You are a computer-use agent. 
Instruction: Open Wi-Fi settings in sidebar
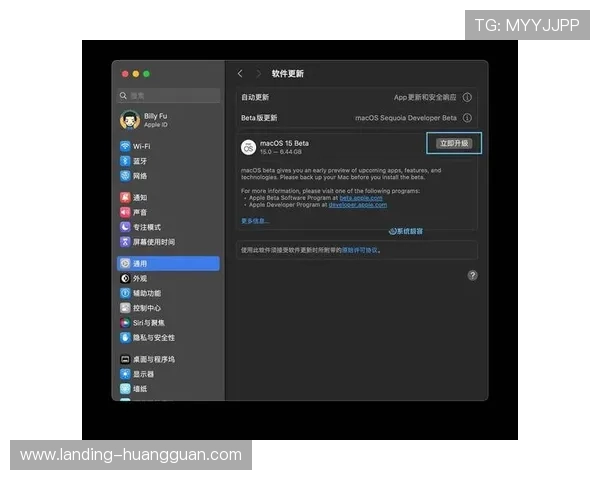pyautogui.click(x=140, y=146)
